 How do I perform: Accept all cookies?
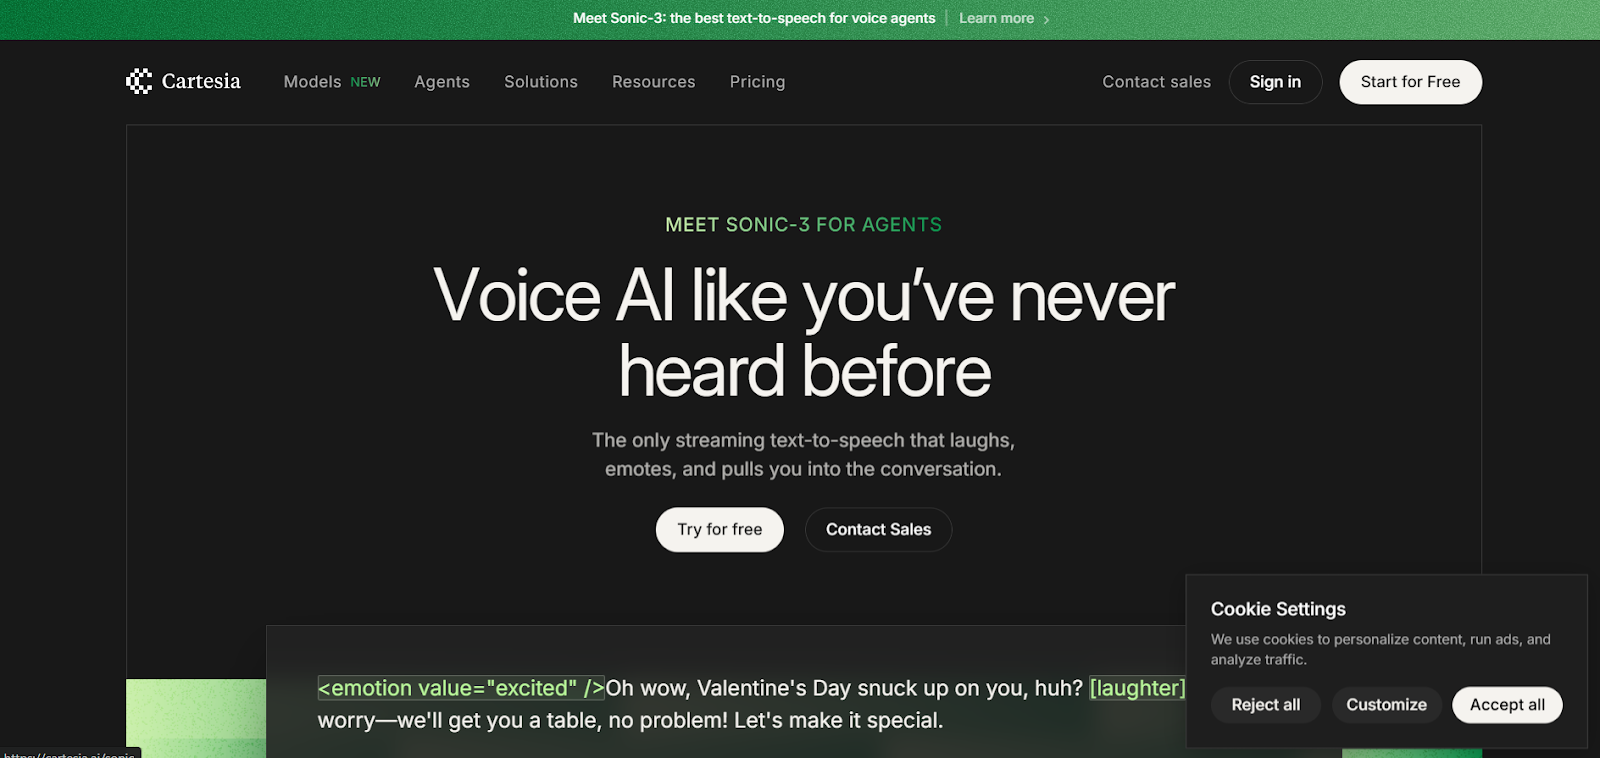click(x=1507, y=705)
